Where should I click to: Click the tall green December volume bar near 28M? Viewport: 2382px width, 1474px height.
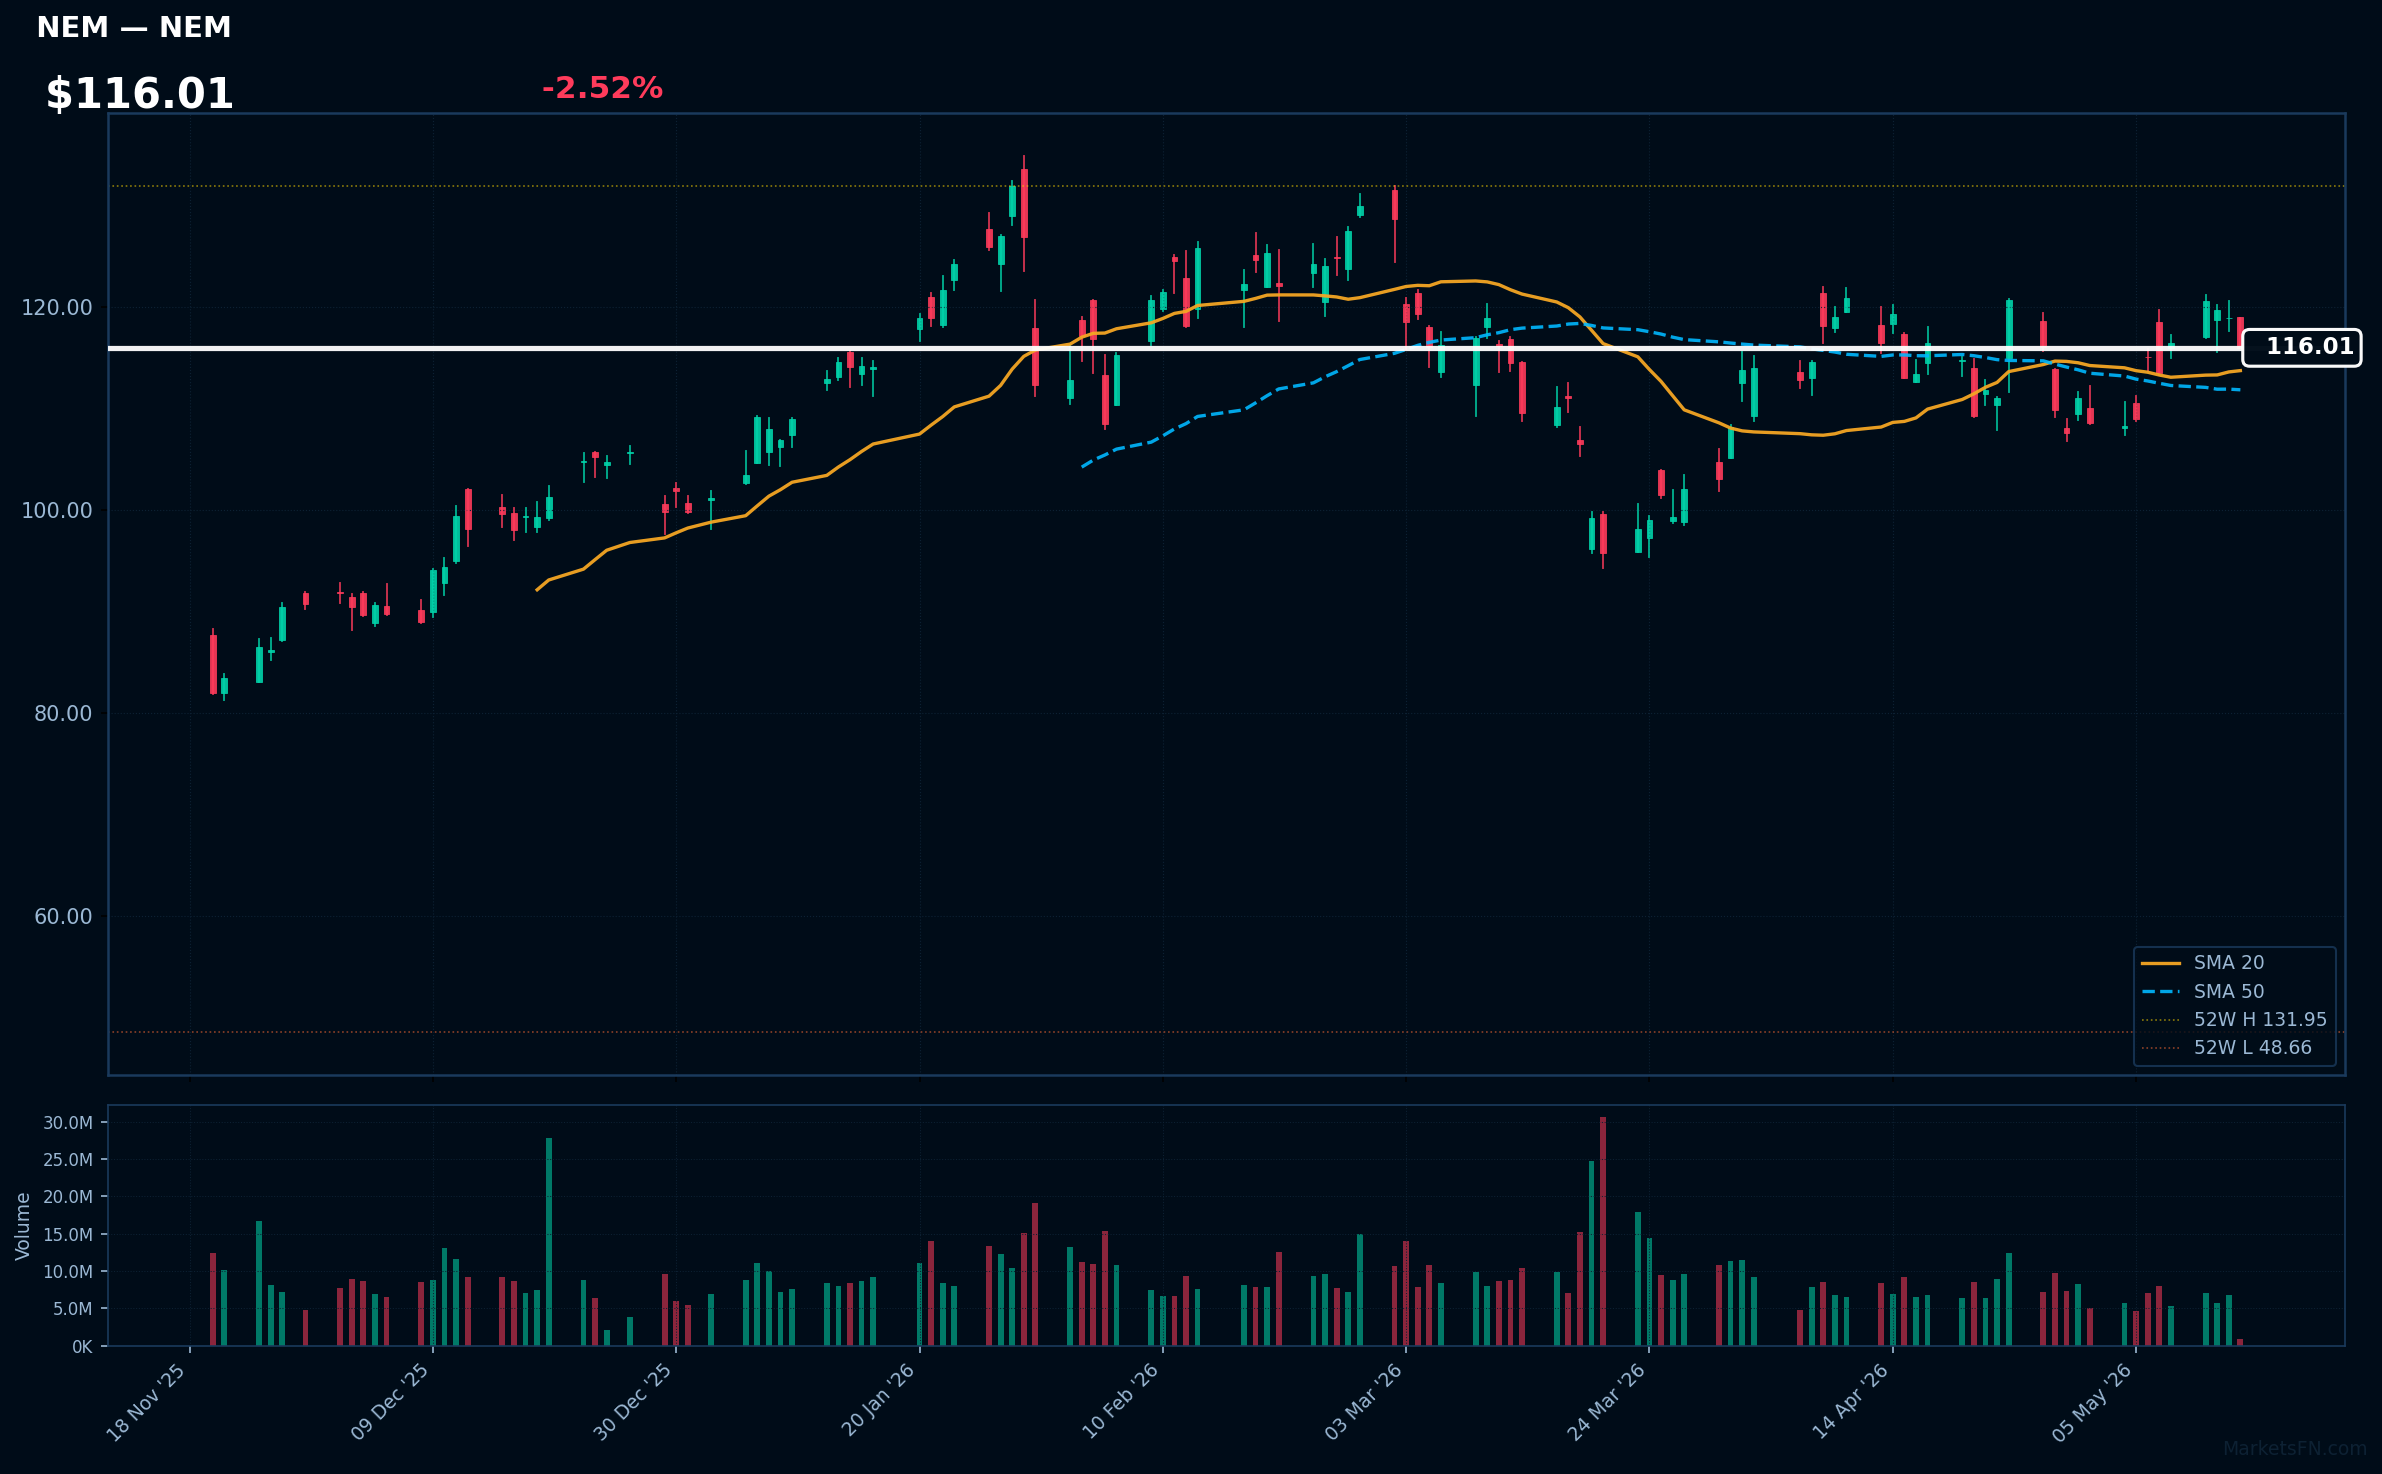pyautogui.click(x=549, y=1241)
